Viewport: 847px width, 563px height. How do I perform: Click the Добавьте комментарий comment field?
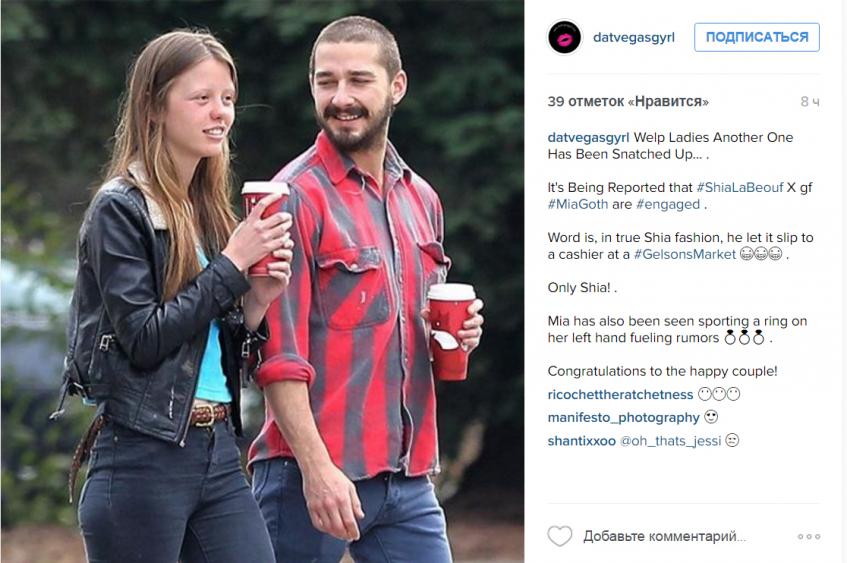click(664, 537)
